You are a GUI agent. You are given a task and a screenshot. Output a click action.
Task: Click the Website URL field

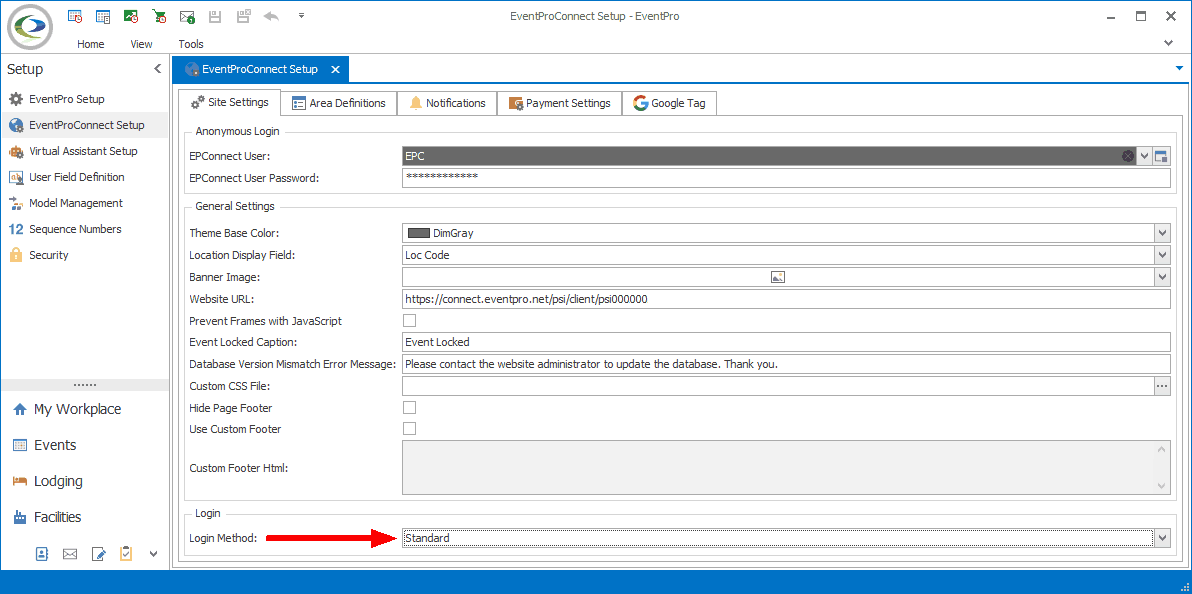click(786, 299)
